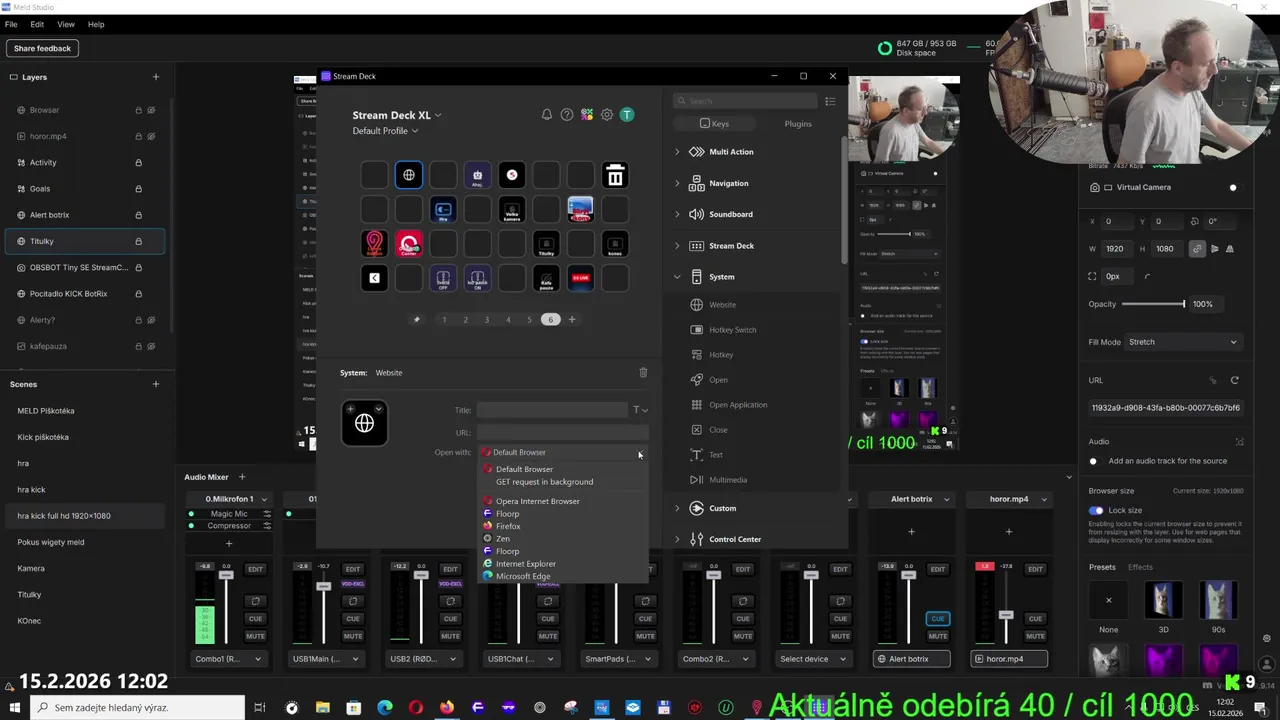The width and height of the screenshot is (1280, 720).
Task: Select GET request in background option
Action: 544,482
